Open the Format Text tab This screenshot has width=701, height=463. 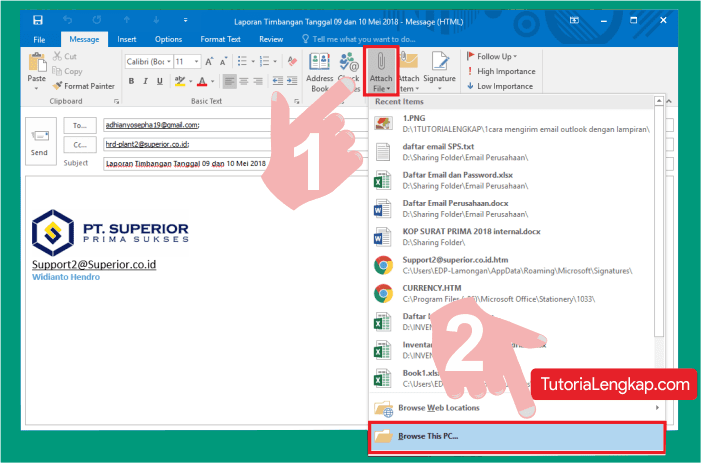point(220,39)
